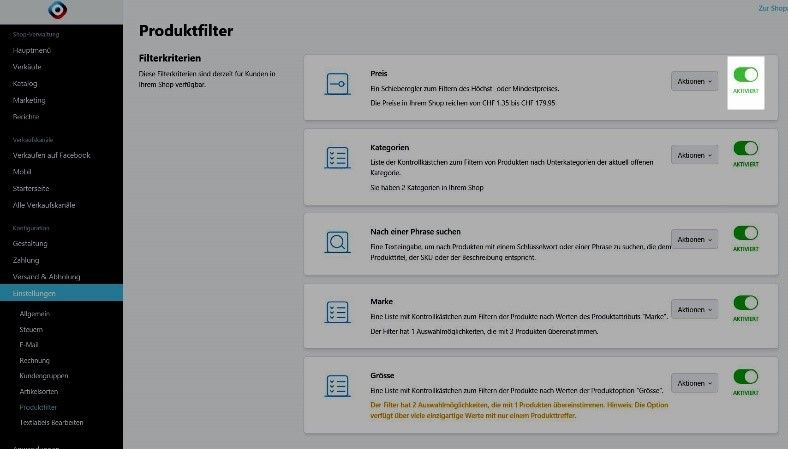Open Versand & Abholung
The width and height of the screenshot is (788, 449).
tap(46, 277)
